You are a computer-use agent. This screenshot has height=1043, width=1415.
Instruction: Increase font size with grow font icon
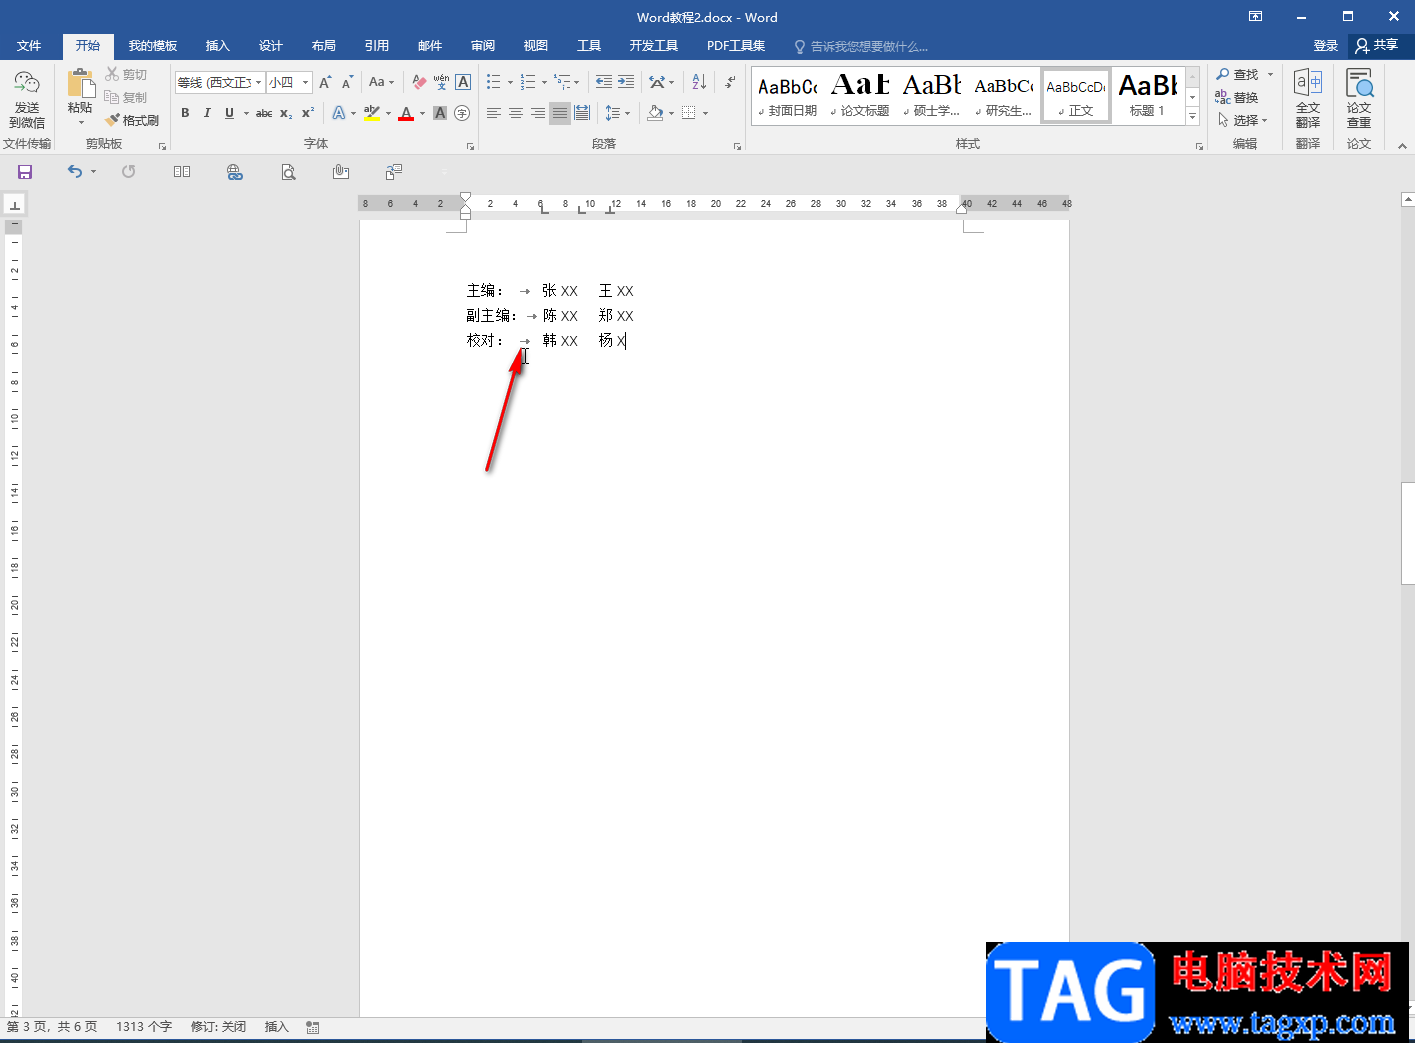click(325, 82)
